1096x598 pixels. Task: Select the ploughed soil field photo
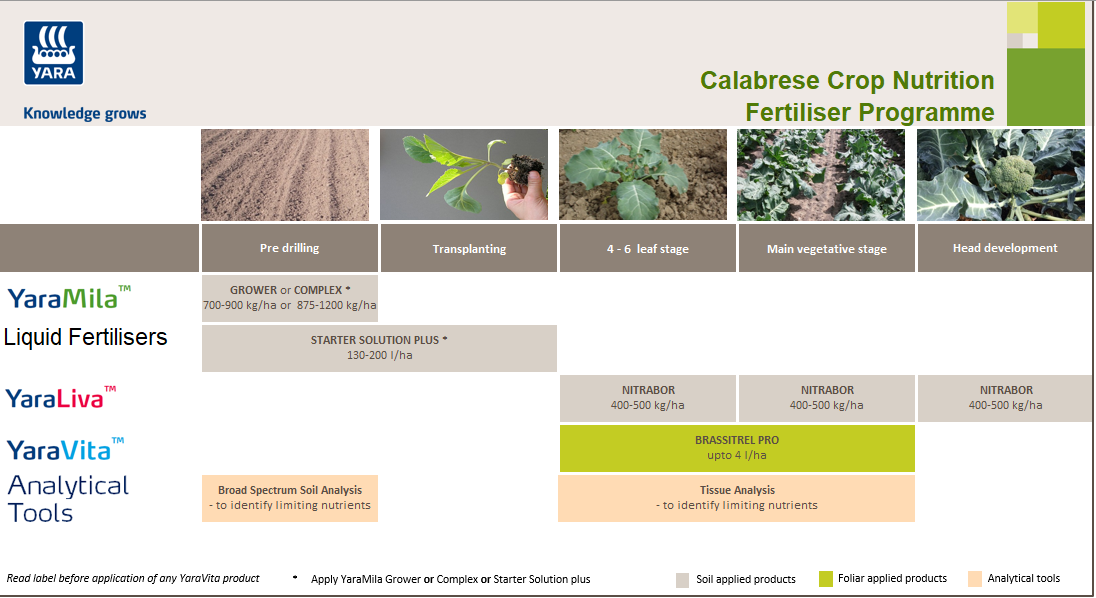click(289, 174)
